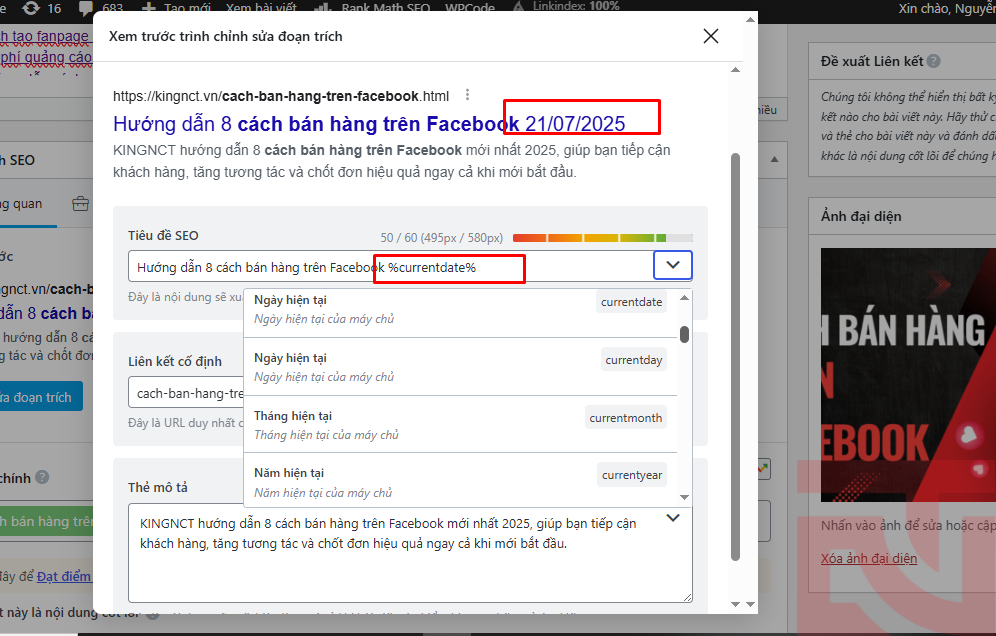This screenshot has width=996, height=636.
Task: Click the sửa đoạn trích button behind dialog
Action: [41, 396]
